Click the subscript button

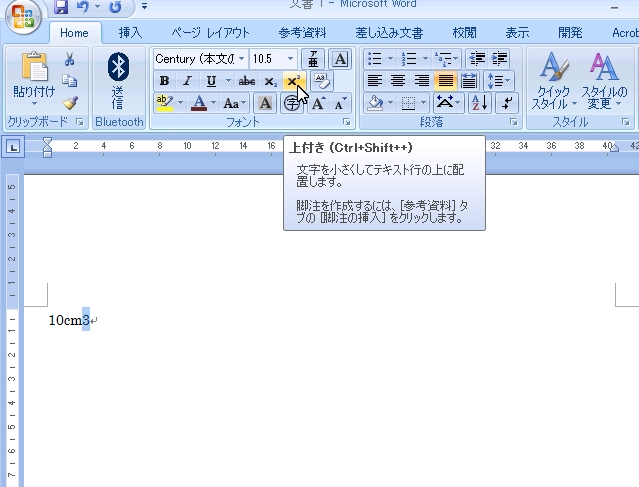click(270, 81)
